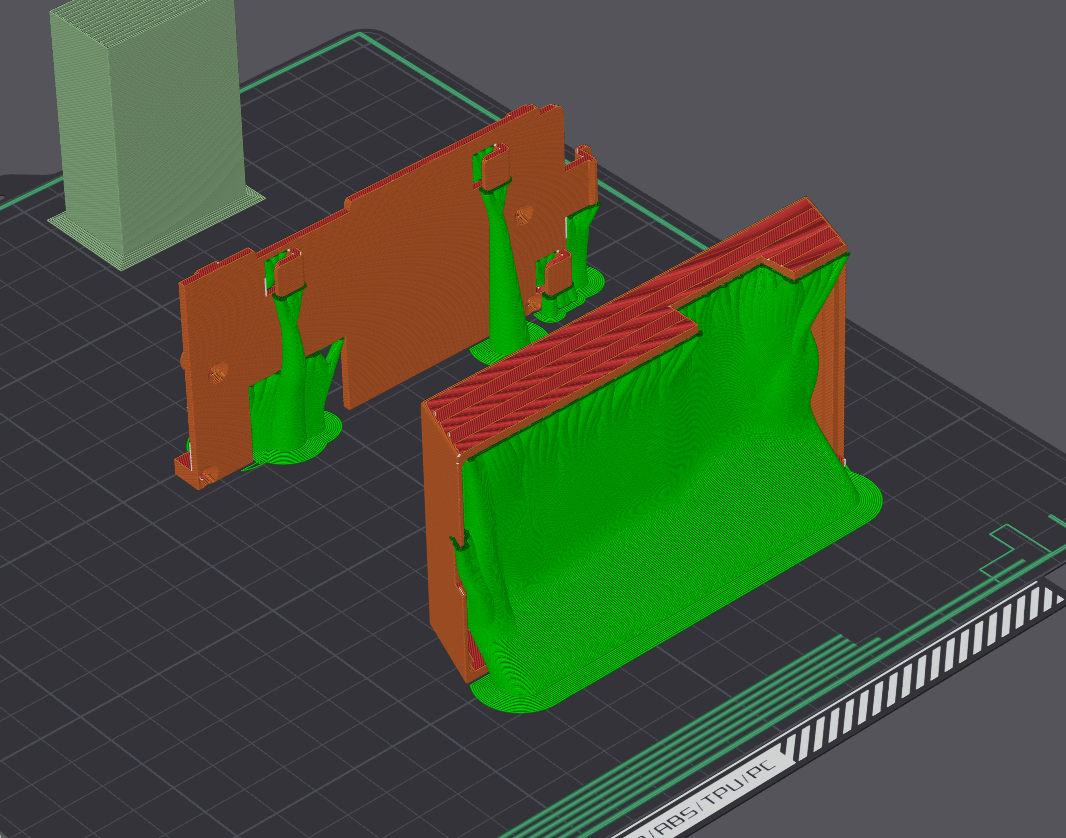Click the small lower-right clip bracket on the left model

(557, 272)
